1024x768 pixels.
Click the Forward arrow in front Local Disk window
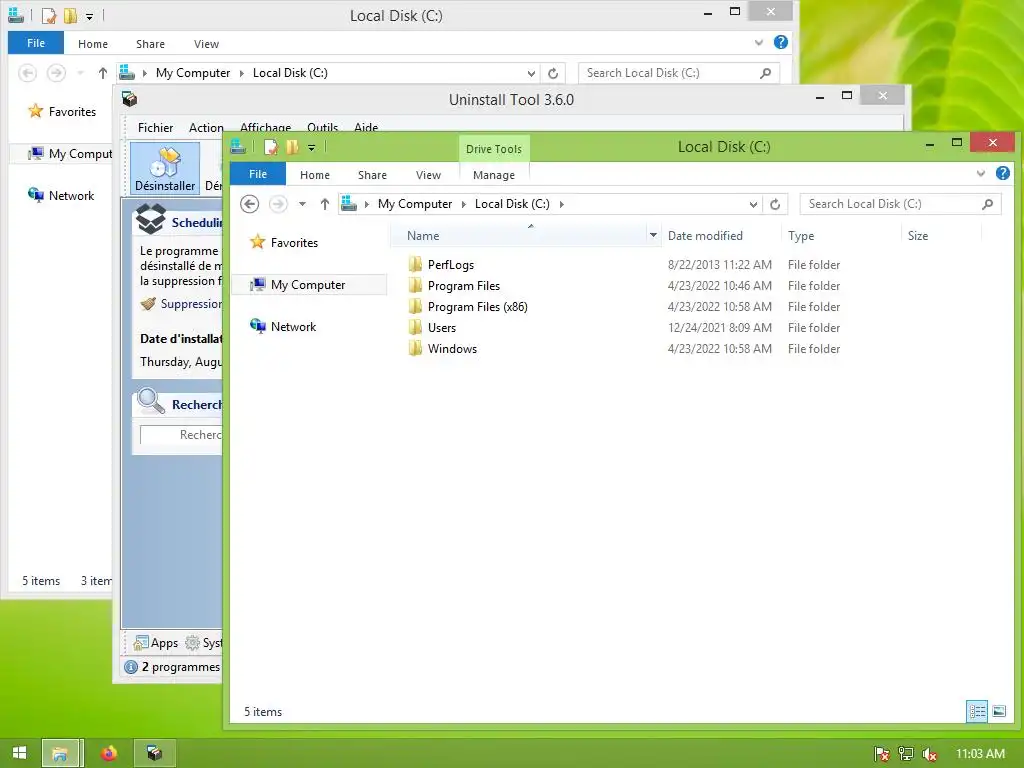click(x=278, y=204)
